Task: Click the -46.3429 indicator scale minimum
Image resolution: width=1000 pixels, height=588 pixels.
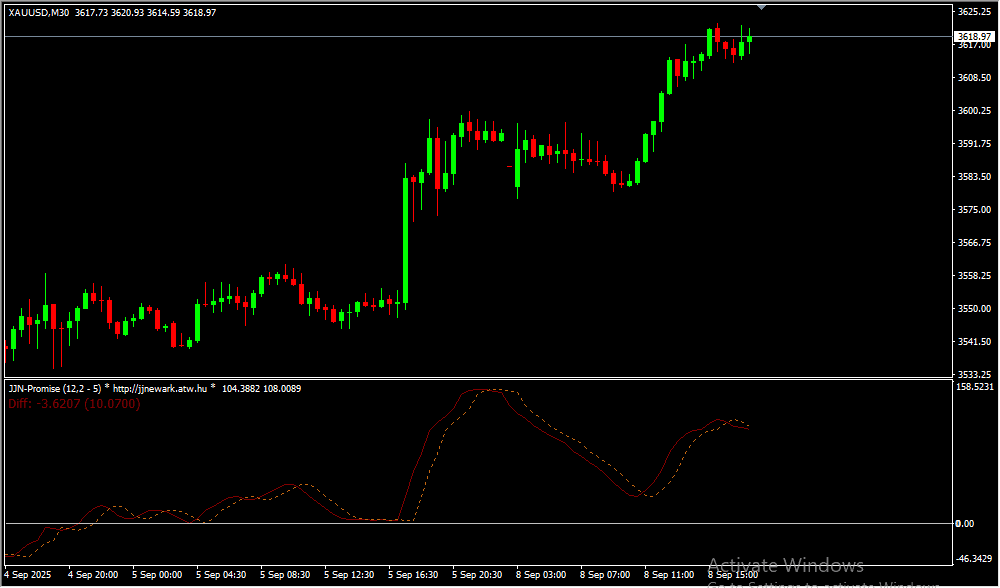Action: 974,559
